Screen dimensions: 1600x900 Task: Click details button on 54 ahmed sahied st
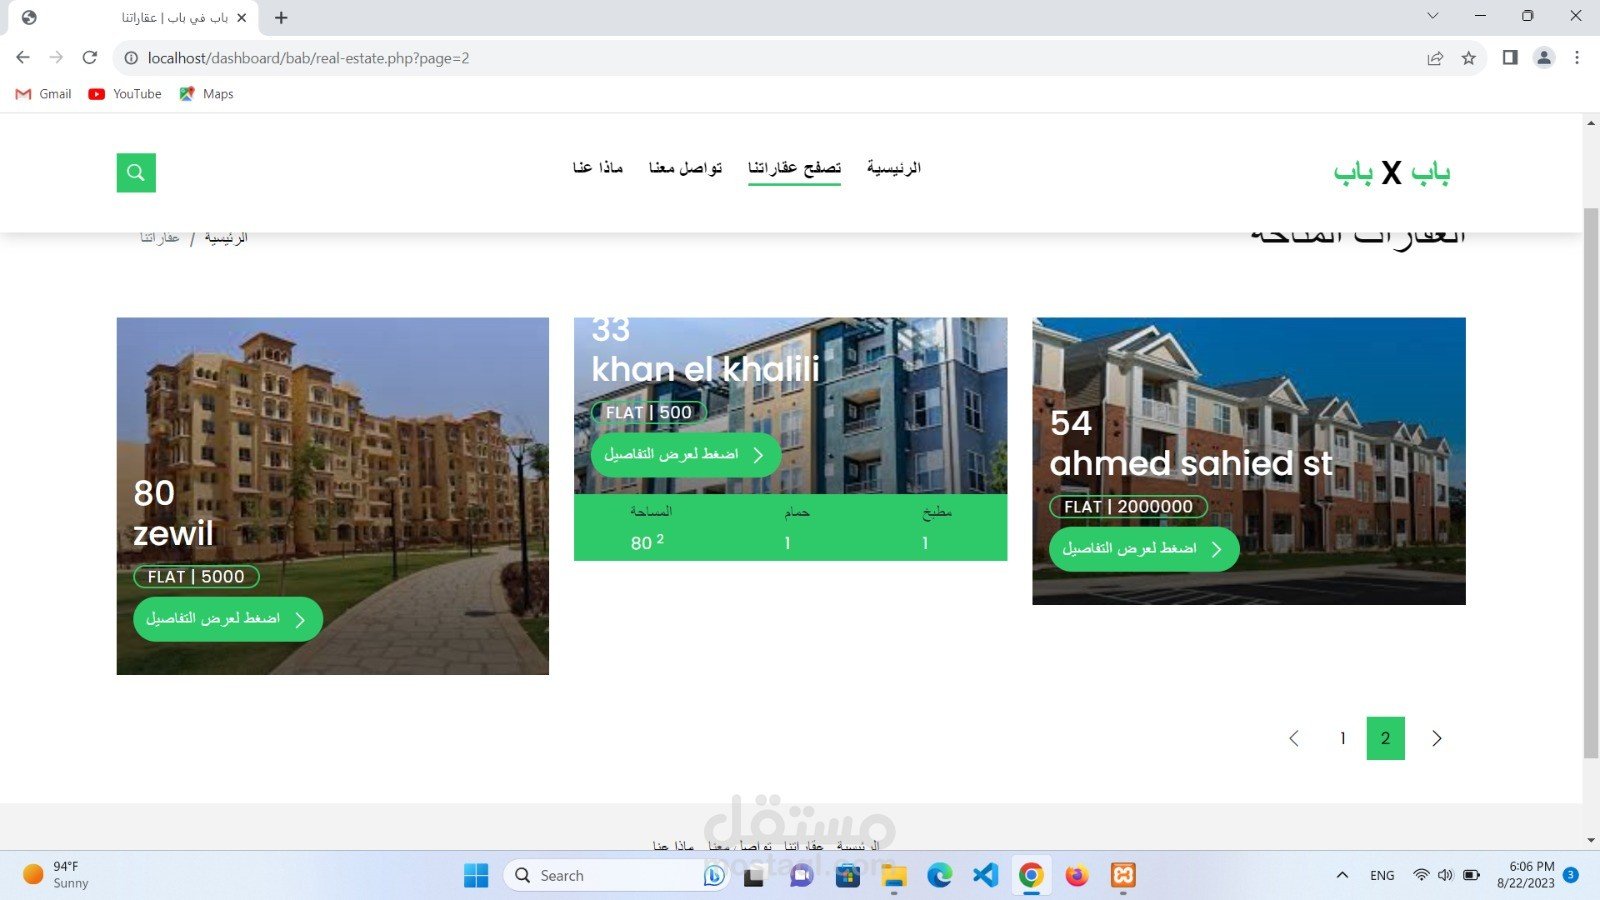coord(1143,549)
